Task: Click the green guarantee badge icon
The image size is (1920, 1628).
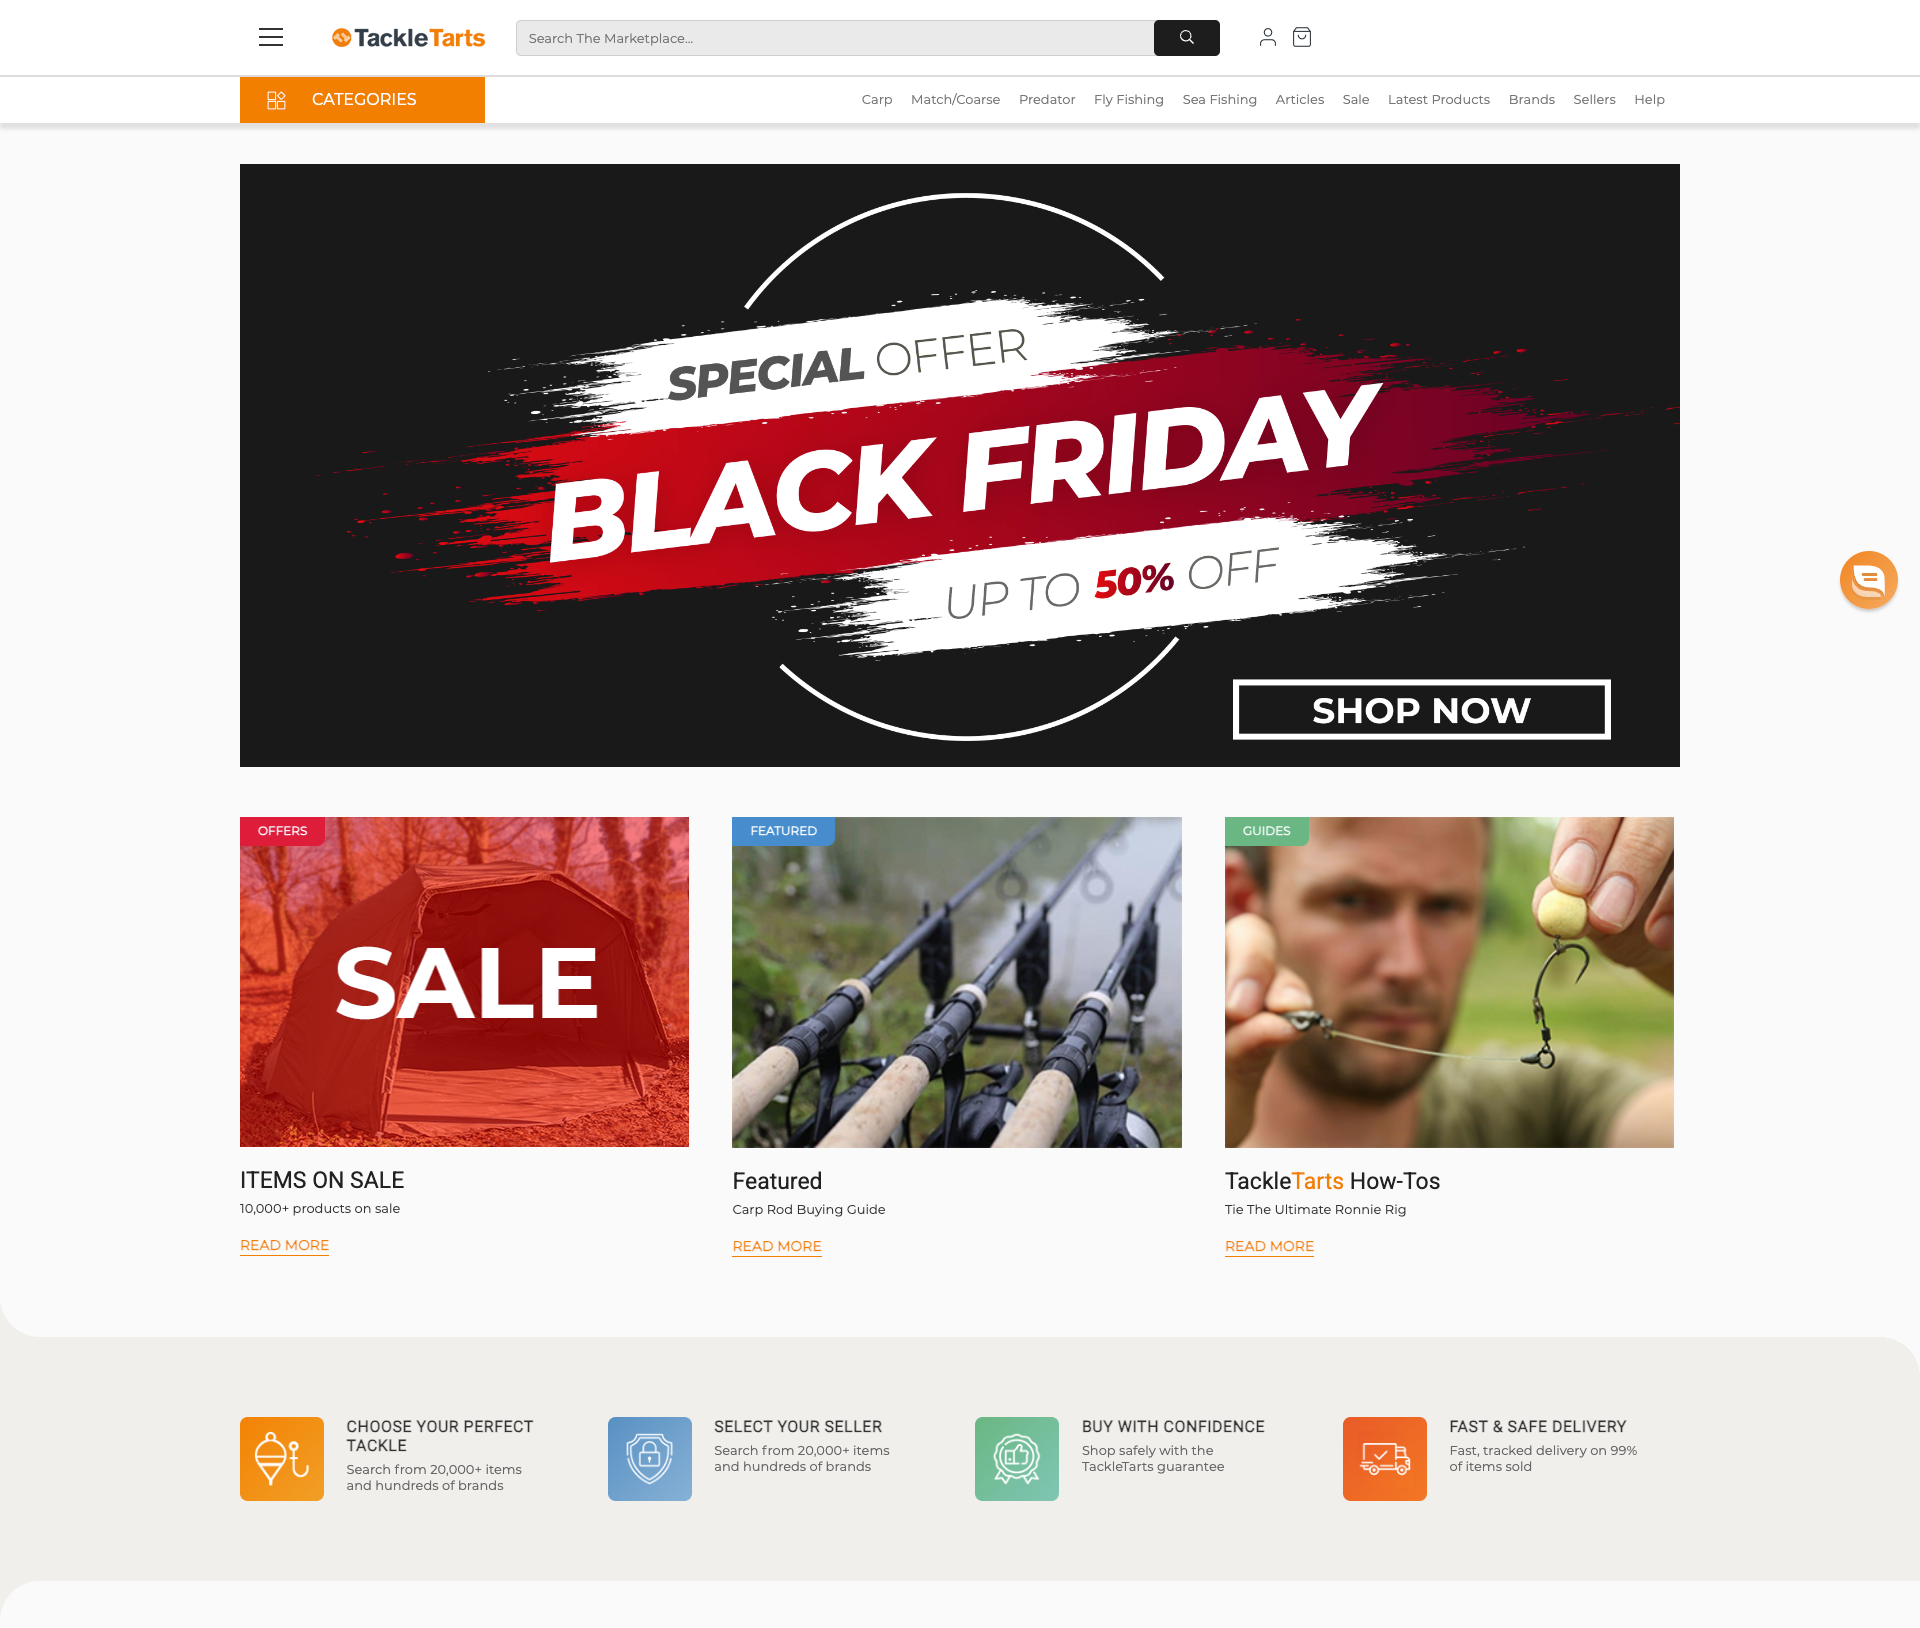Action: pos(1017,1458)
